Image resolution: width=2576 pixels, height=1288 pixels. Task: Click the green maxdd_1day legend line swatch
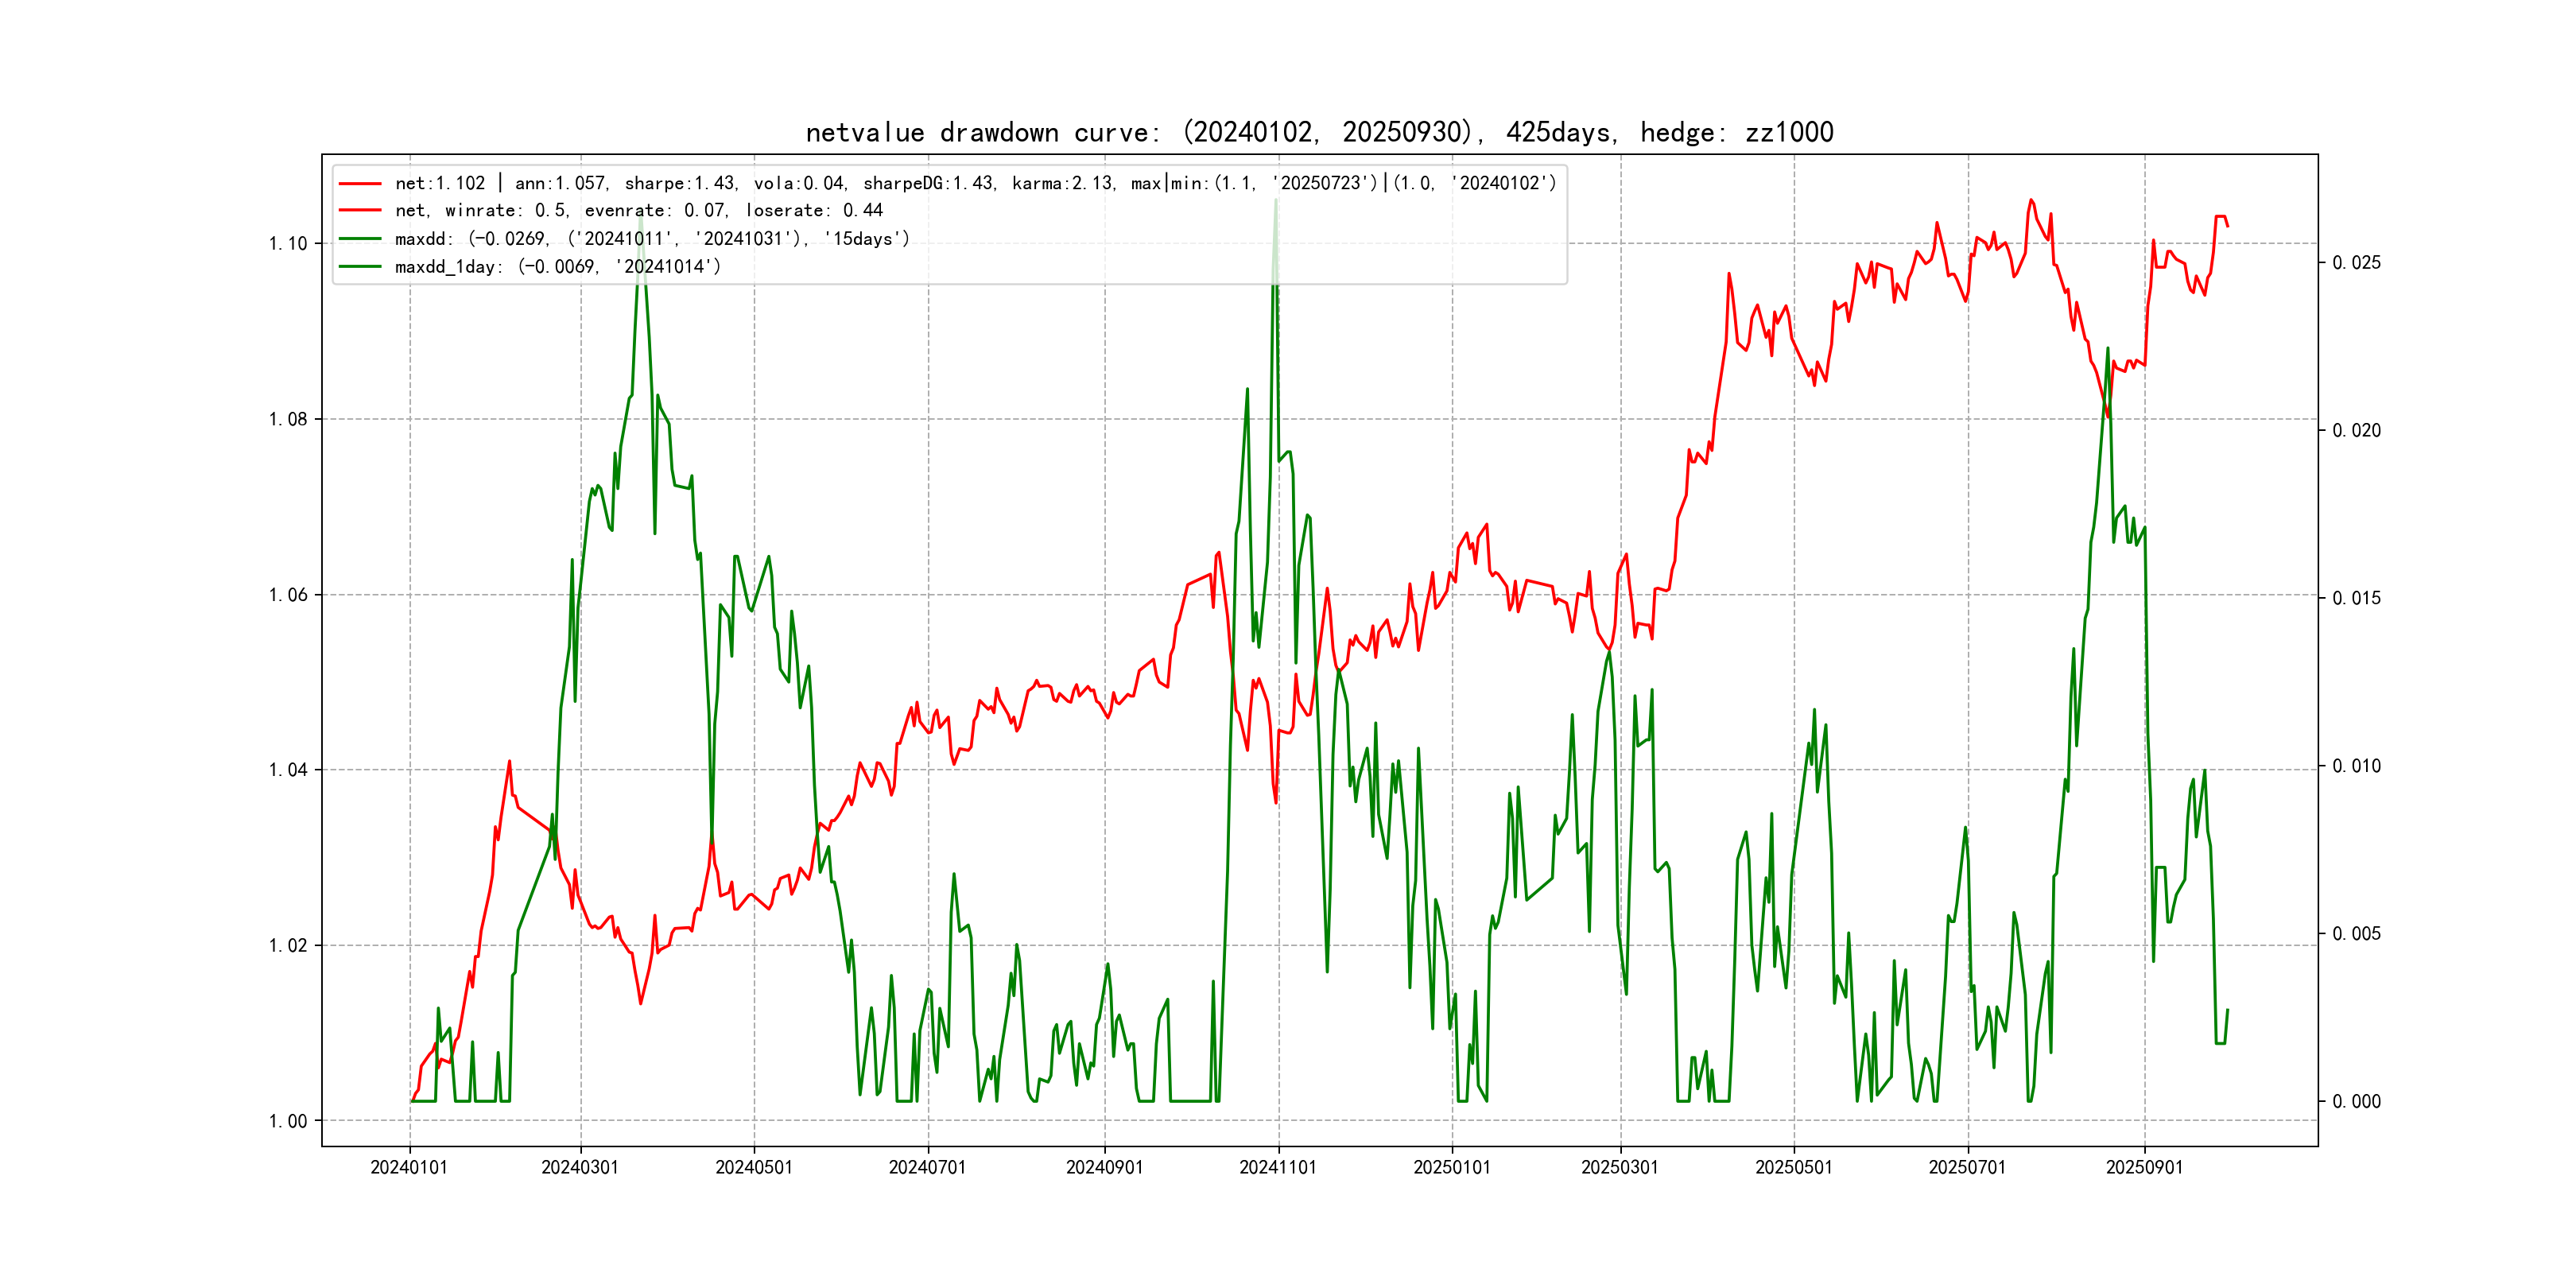[360, 267]
